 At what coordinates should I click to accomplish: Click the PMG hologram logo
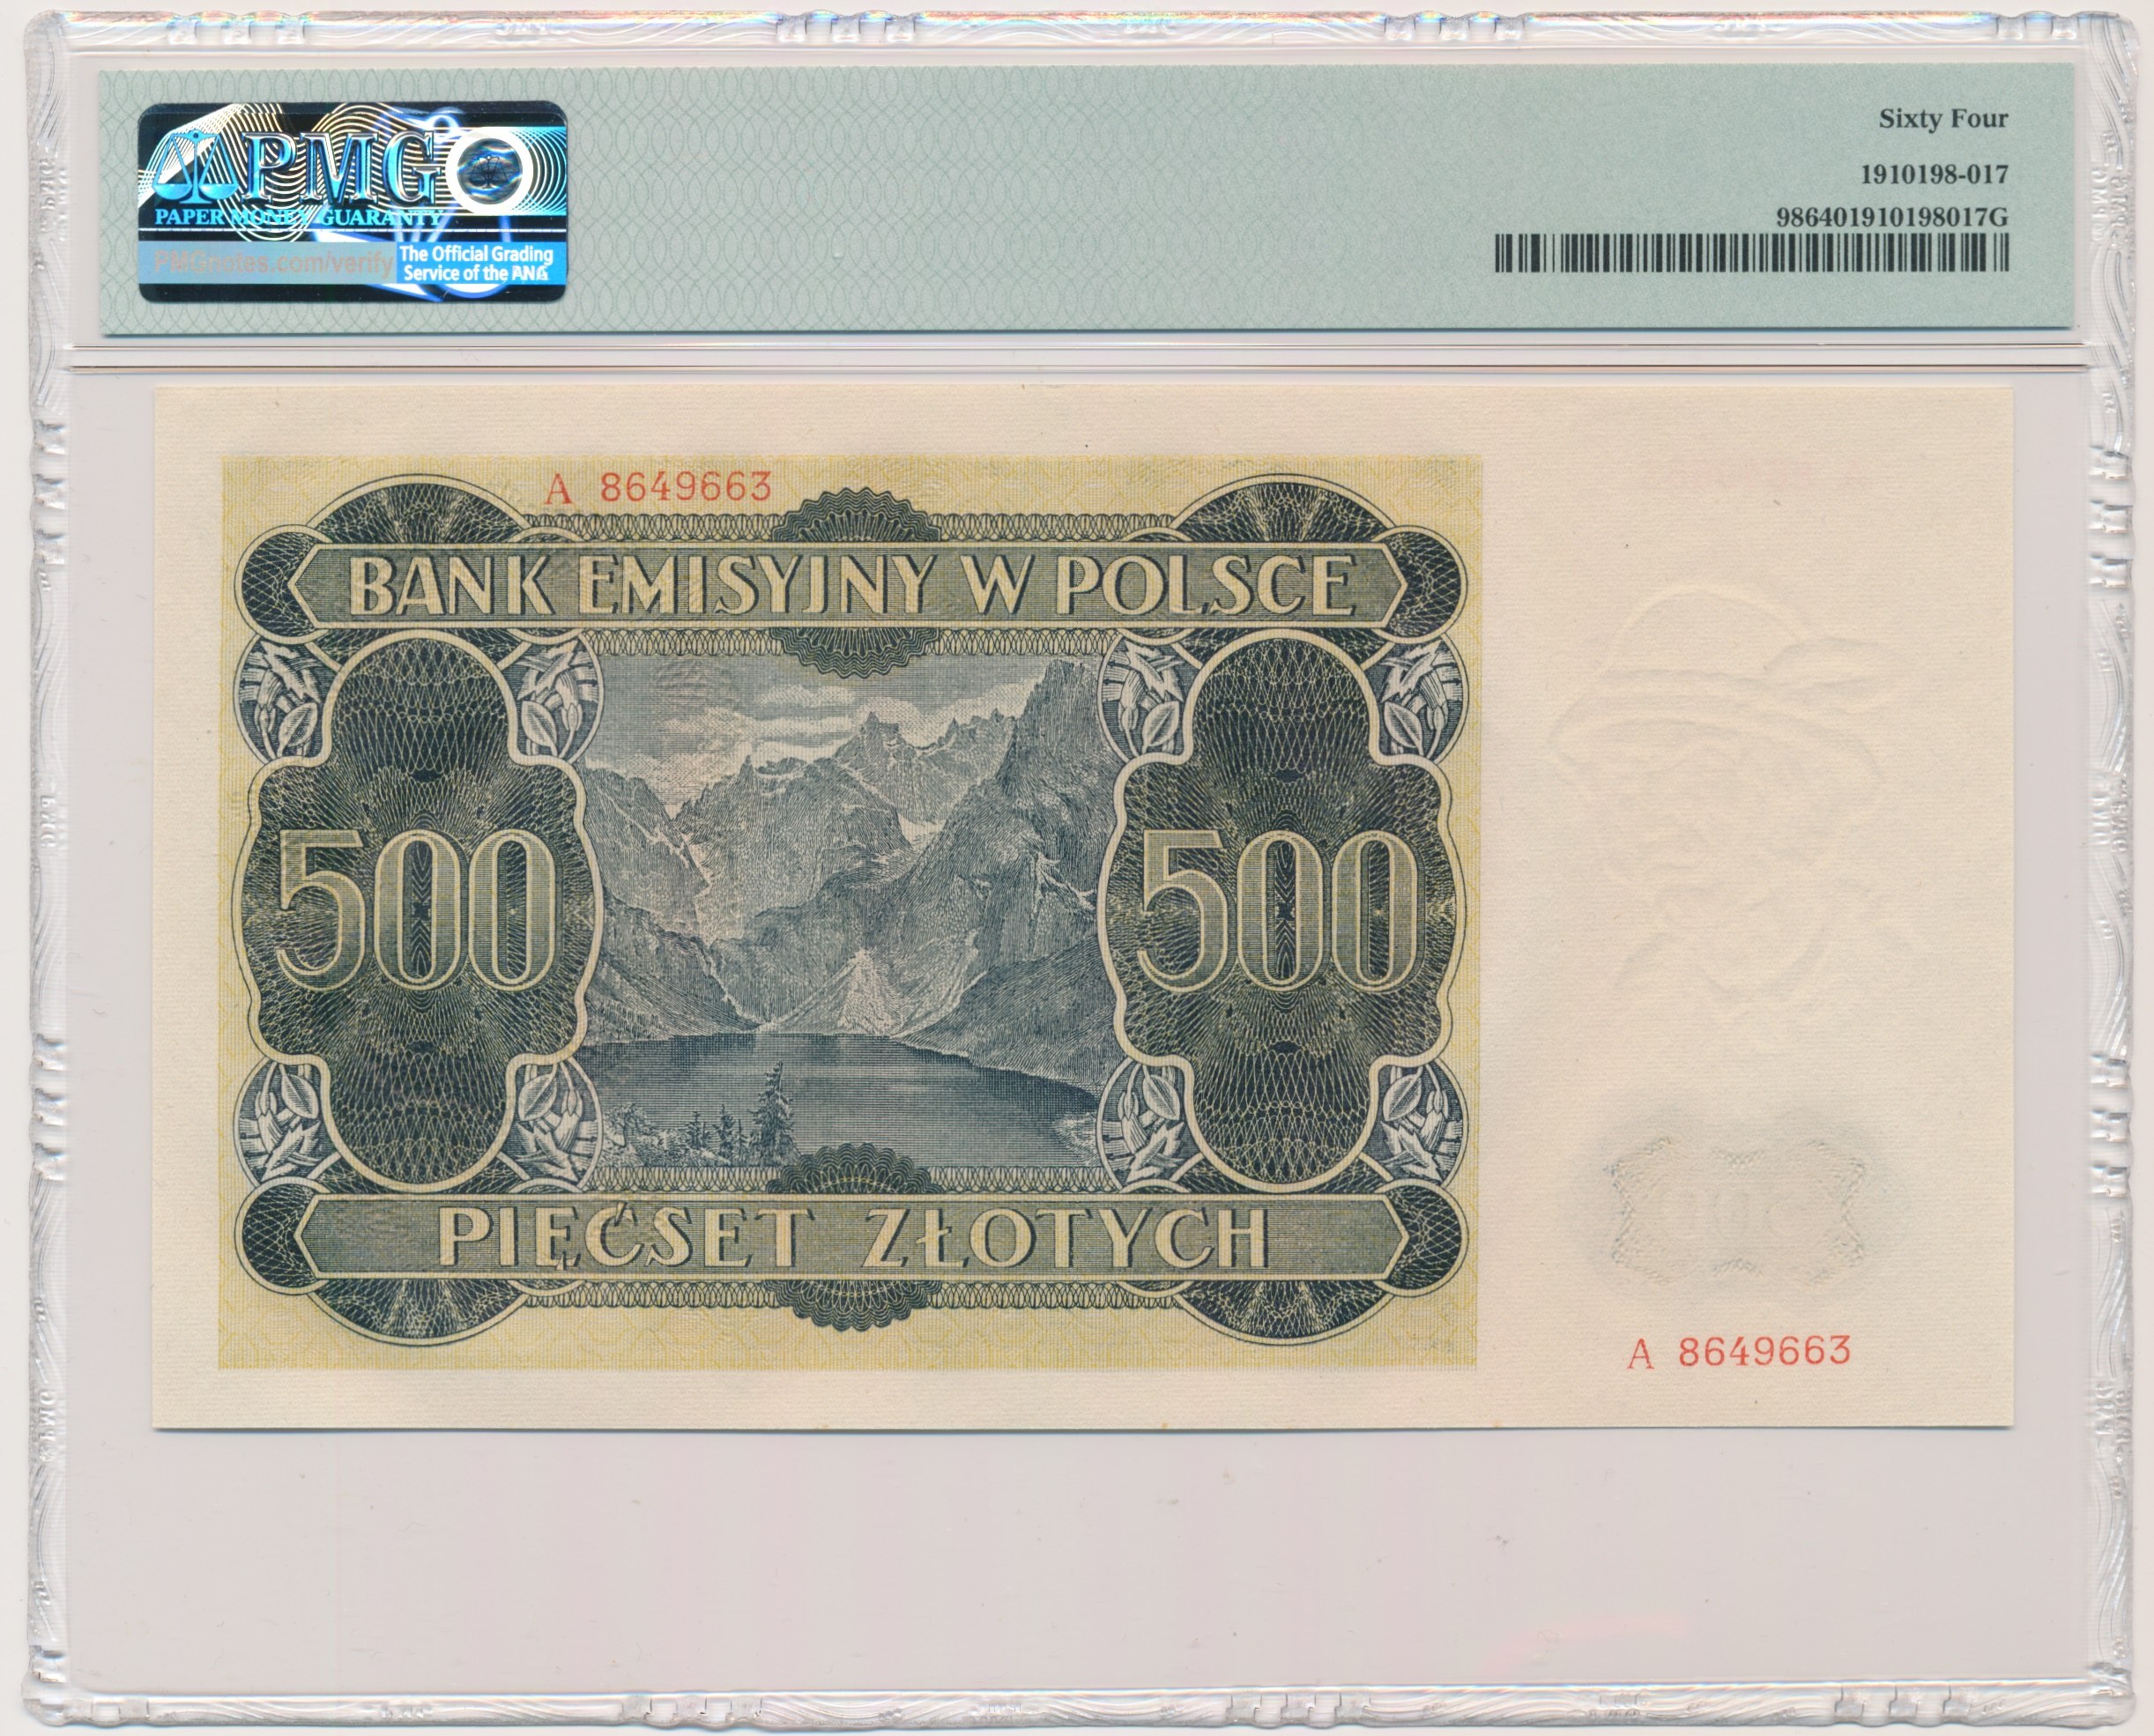tap(352, 201)
